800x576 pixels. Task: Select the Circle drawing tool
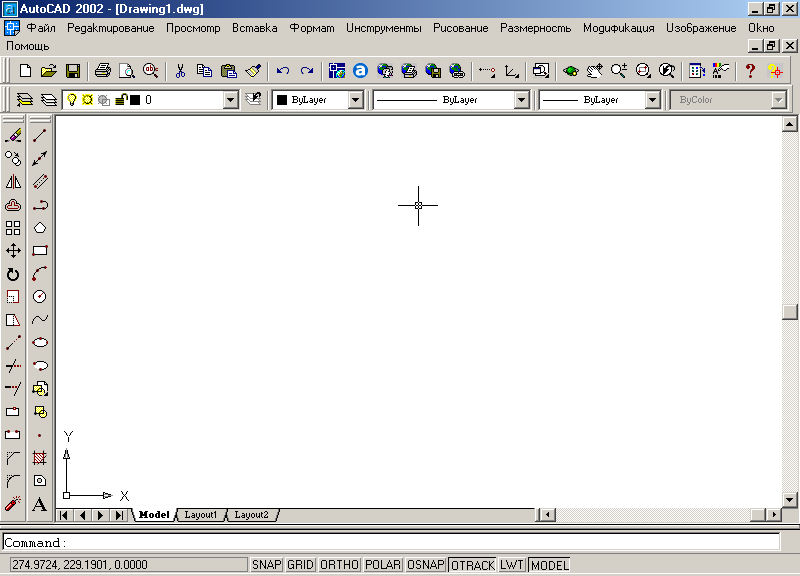(40, 296)
